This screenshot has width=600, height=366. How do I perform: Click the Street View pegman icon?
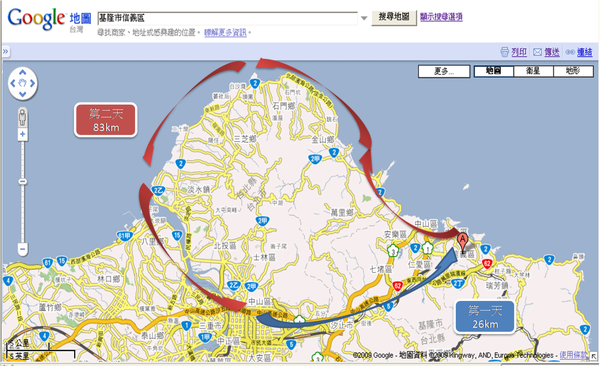pyautogui.click(x=23, y=117)
